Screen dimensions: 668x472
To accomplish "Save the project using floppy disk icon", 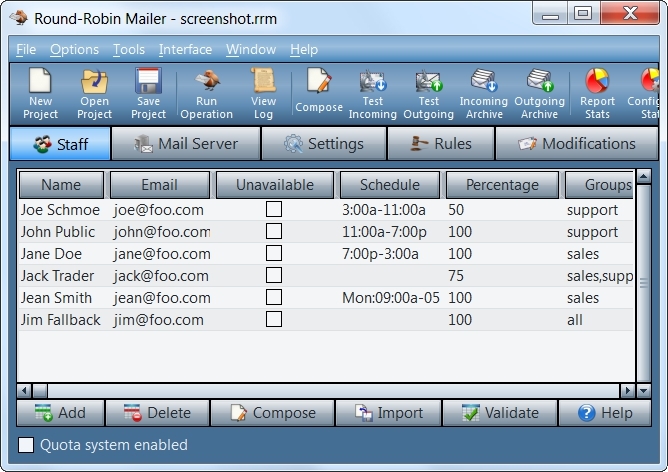I will [148, 94].
